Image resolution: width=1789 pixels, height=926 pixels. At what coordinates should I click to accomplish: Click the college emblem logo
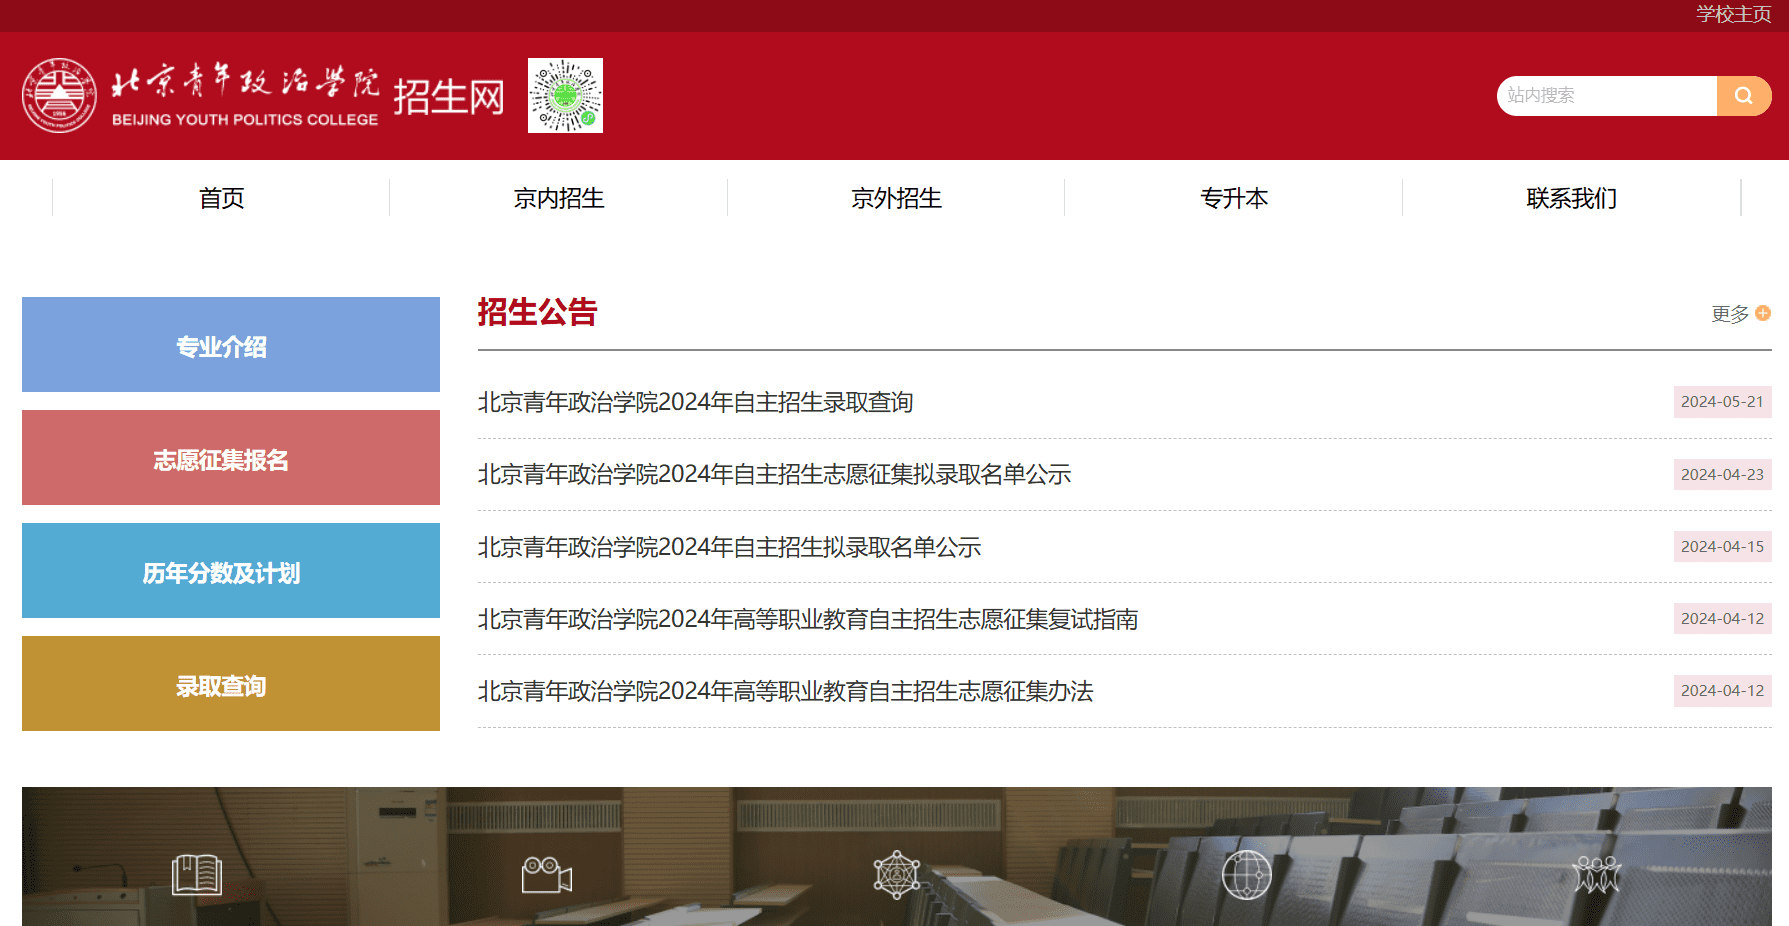tap(60, 96)
